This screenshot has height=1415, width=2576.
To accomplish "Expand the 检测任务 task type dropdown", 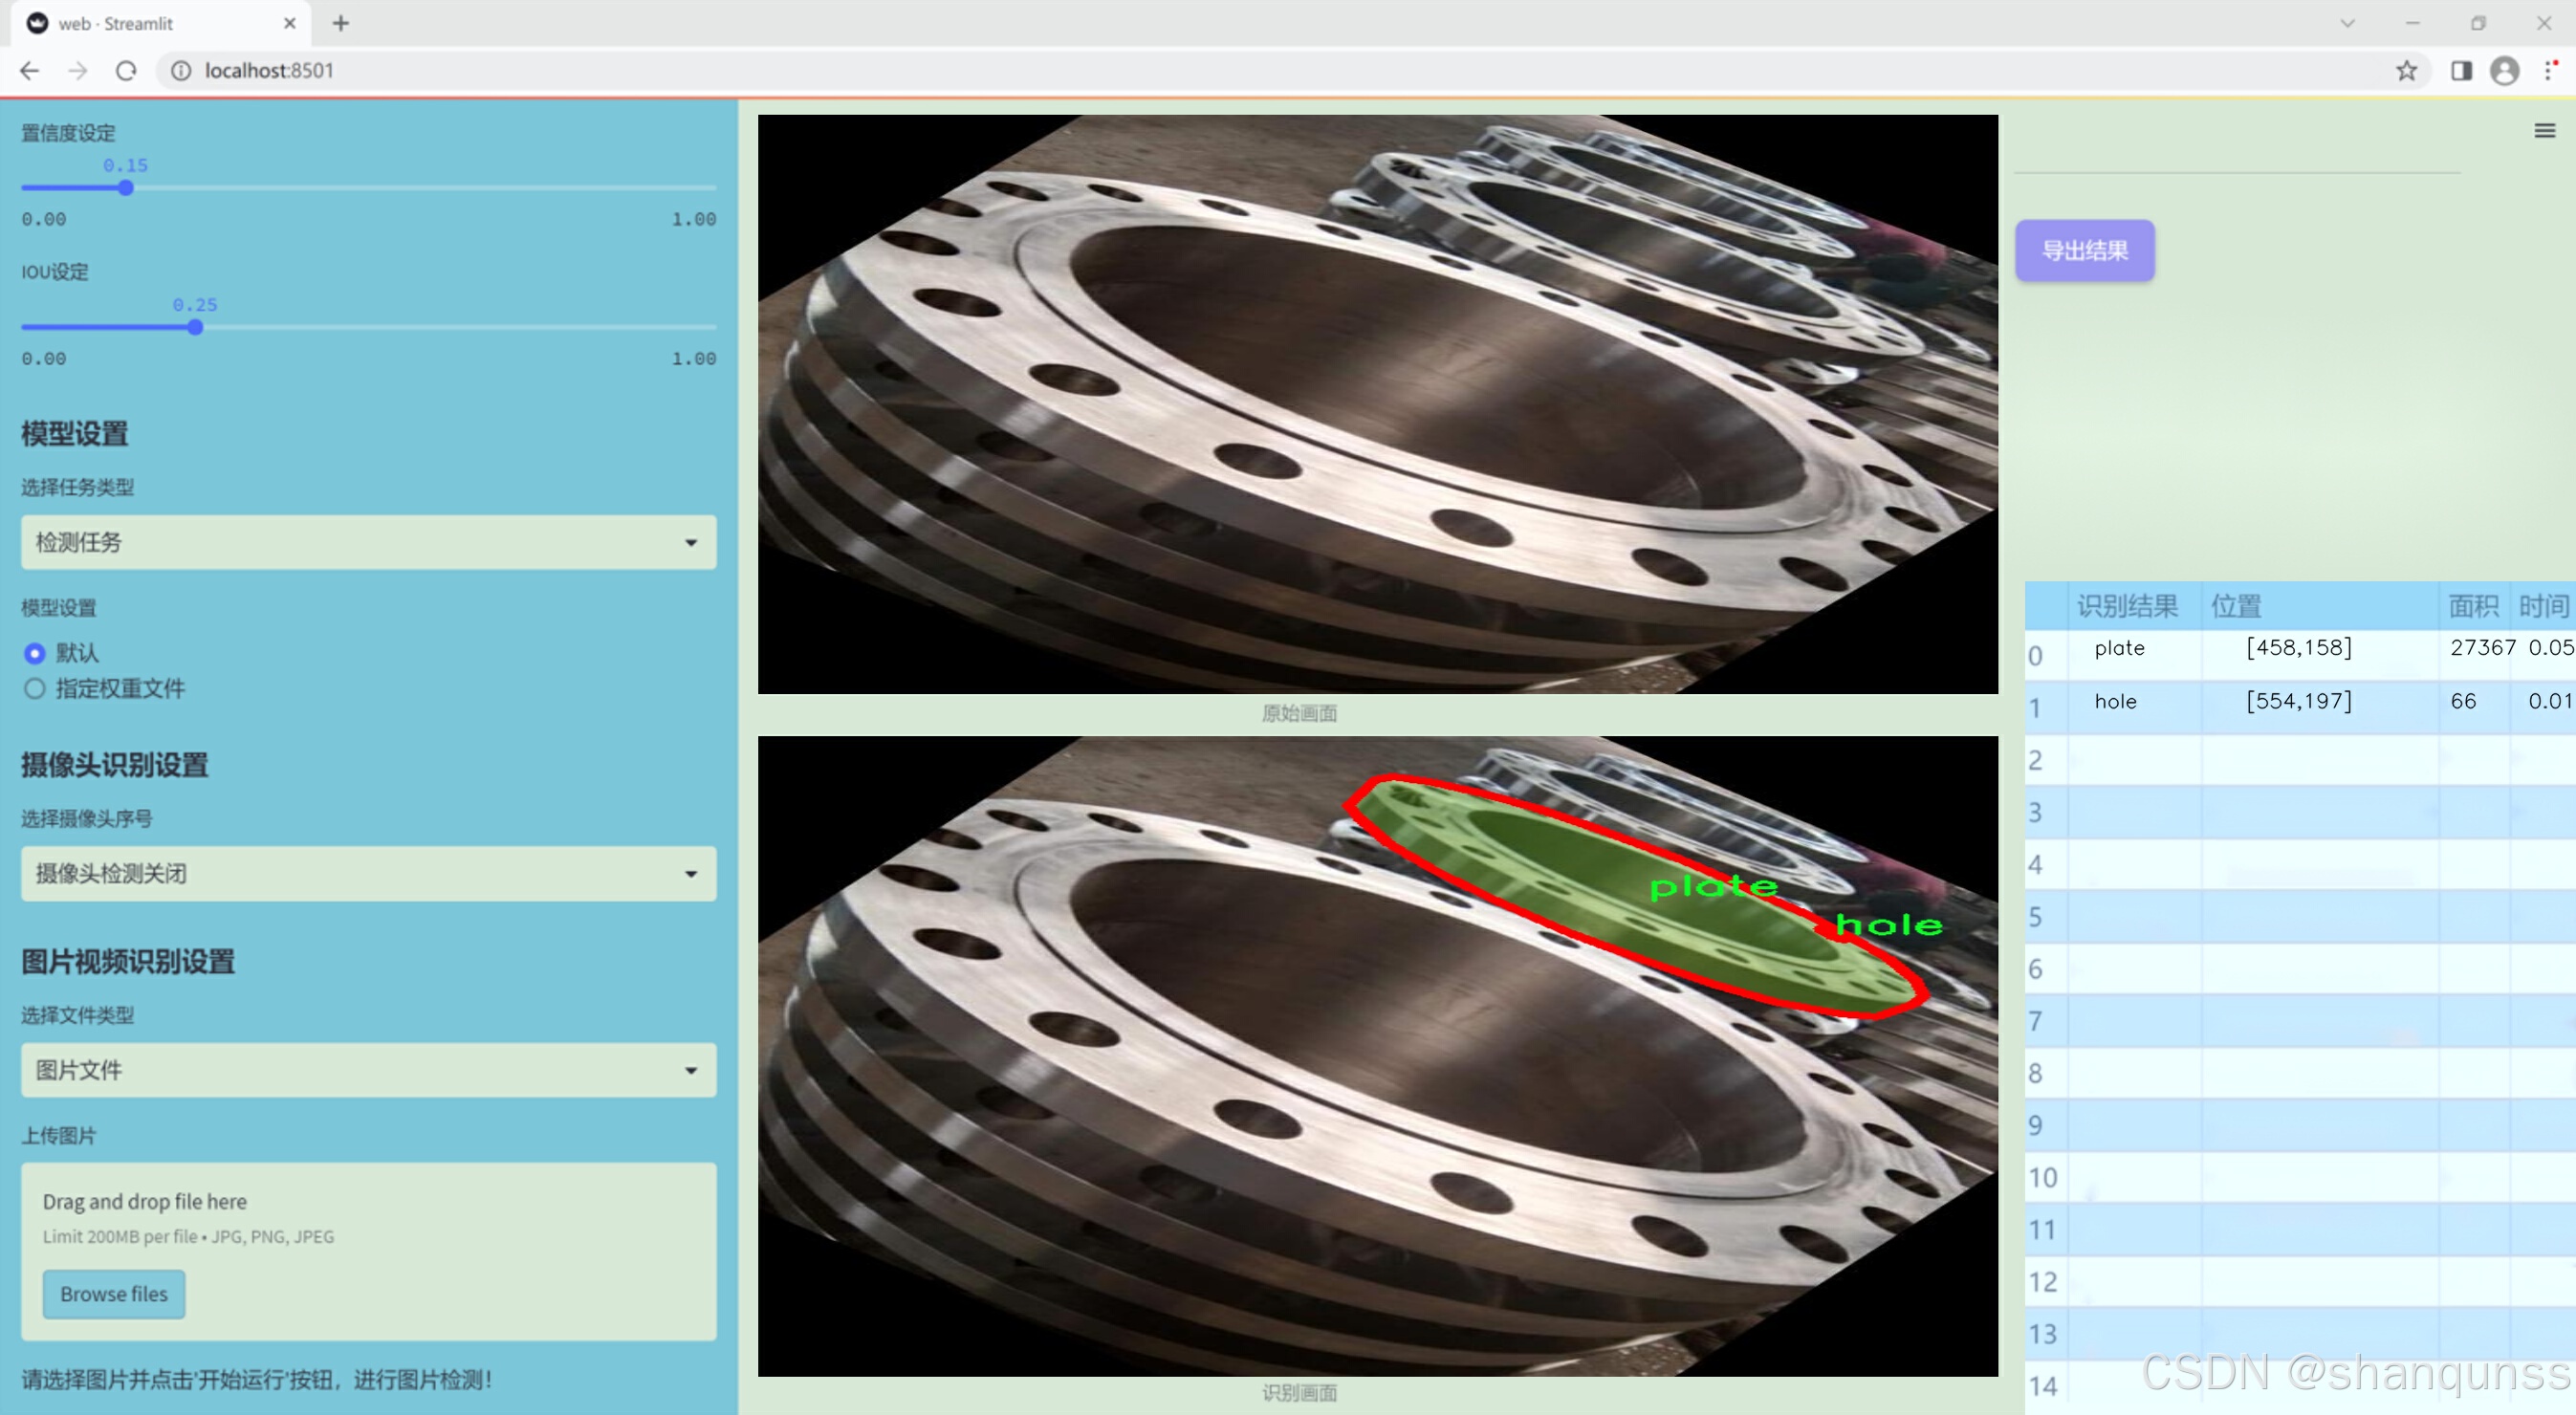I will pos(368,542).
